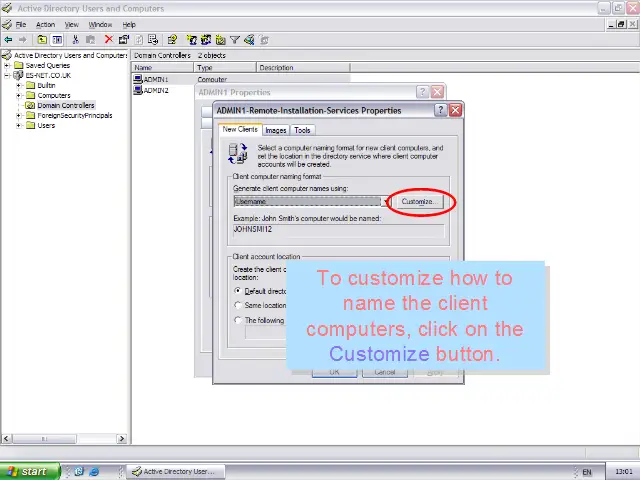The width and height of the screenshot is (640, 480).
Task: Click the Customize button
Action: (417, 201)
